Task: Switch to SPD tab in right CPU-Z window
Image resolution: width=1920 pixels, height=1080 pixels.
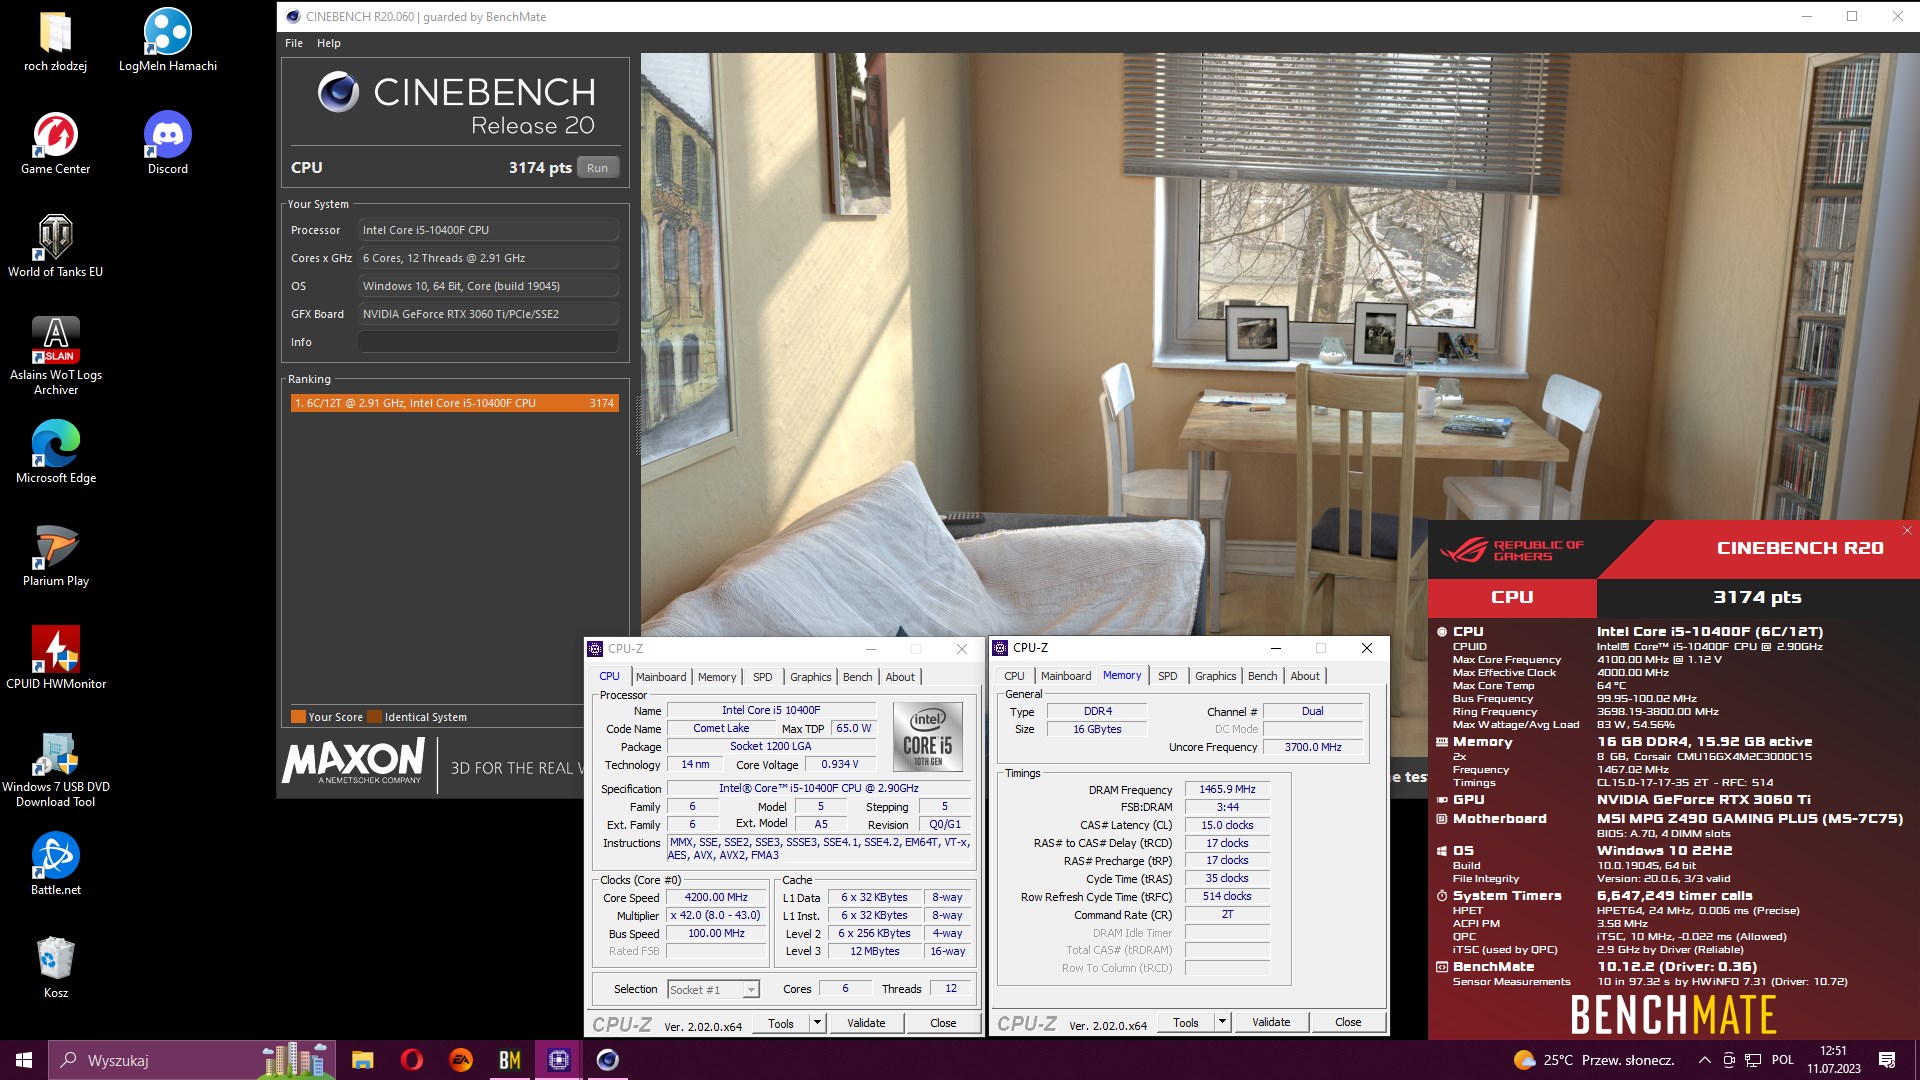Action: coord(1168,676)
